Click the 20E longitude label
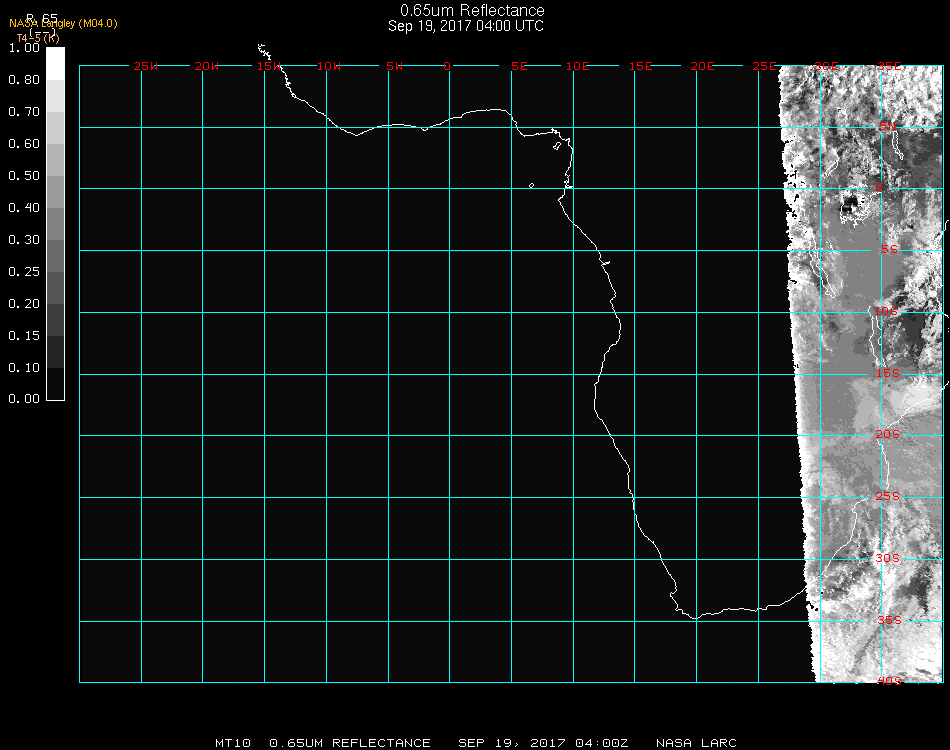Screen dimensions: 950x750 click(703, 66)
